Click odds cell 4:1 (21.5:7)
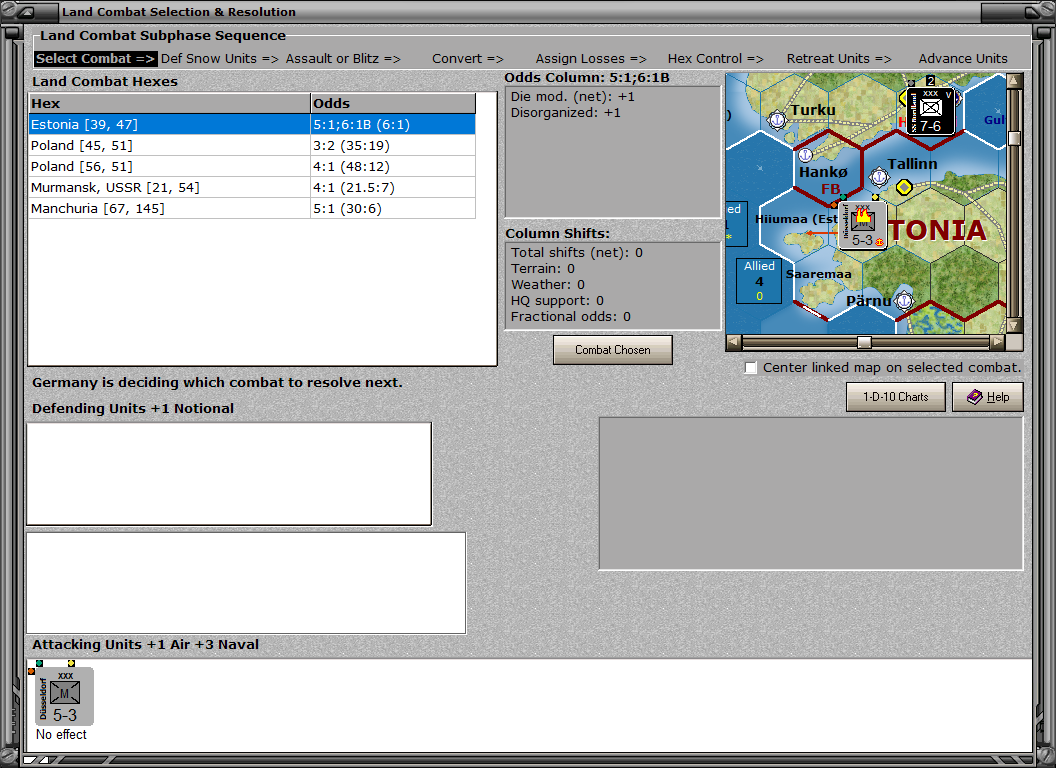Image resolution: width=1056 pixels, height=768 pixels. click(x=393, y=187)
